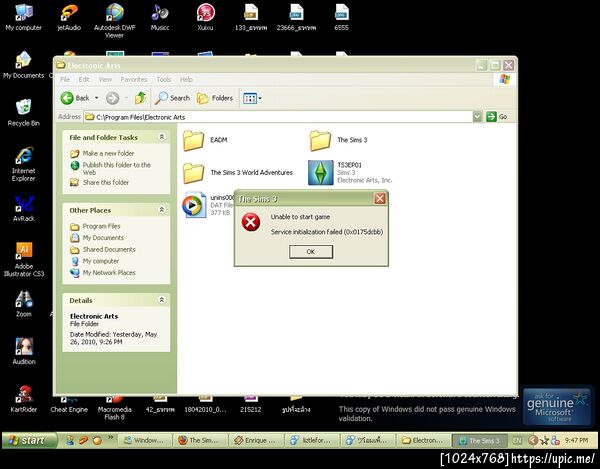
Task: Collapse the Other Places panel
Action: [x=162, y=210]
